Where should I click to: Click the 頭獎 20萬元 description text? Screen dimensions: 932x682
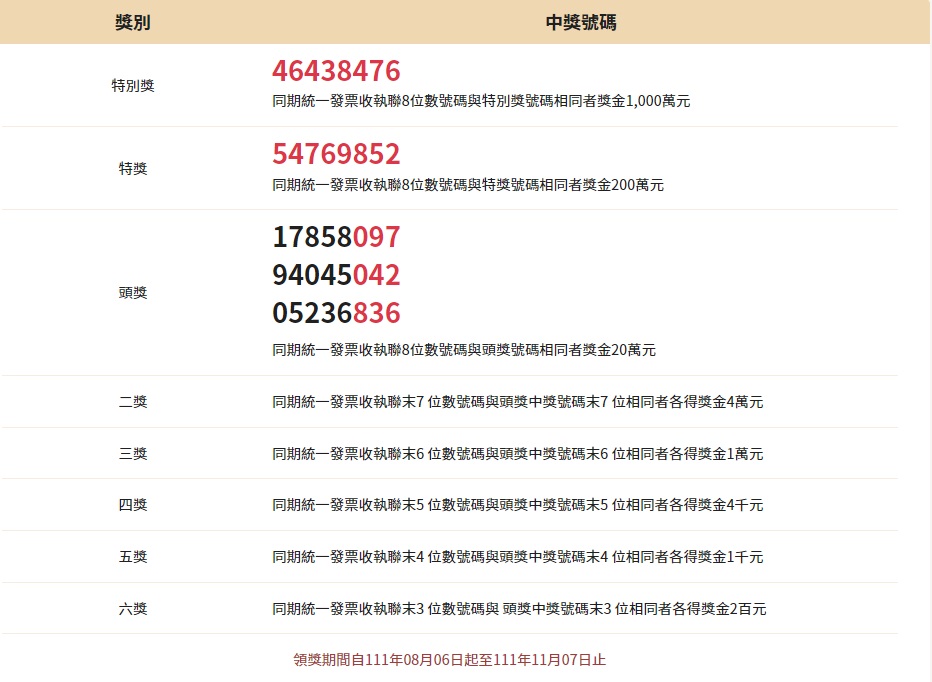click(464, 350)
